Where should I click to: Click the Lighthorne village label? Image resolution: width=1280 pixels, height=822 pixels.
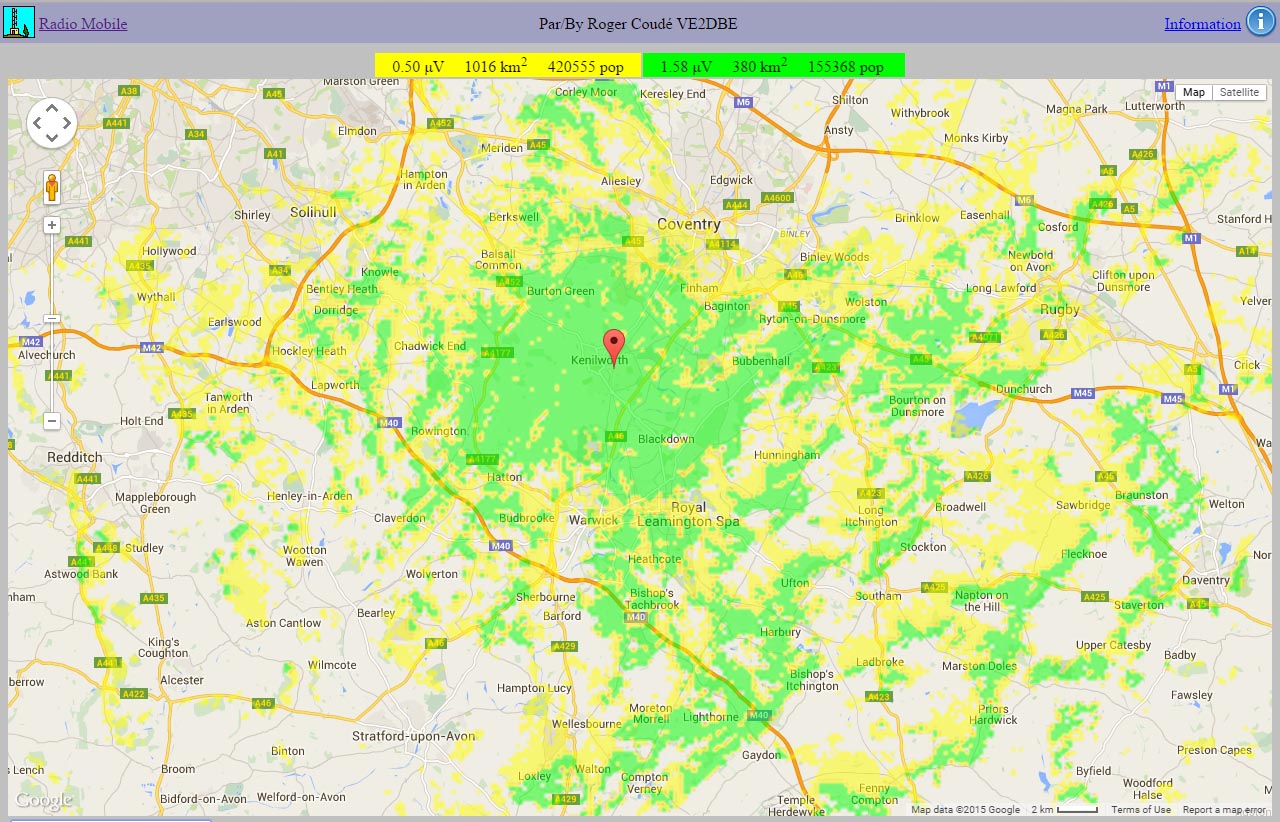[710, 717]
